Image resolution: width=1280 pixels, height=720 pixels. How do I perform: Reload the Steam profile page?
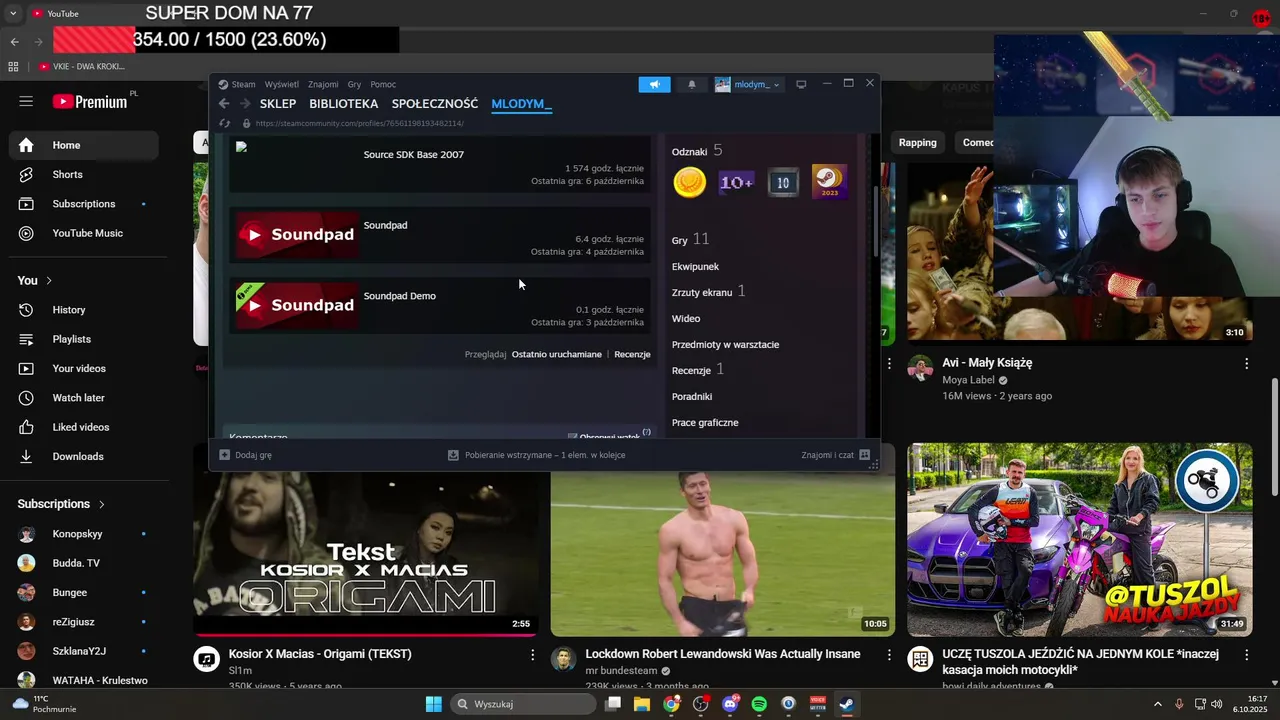point(225,123)
